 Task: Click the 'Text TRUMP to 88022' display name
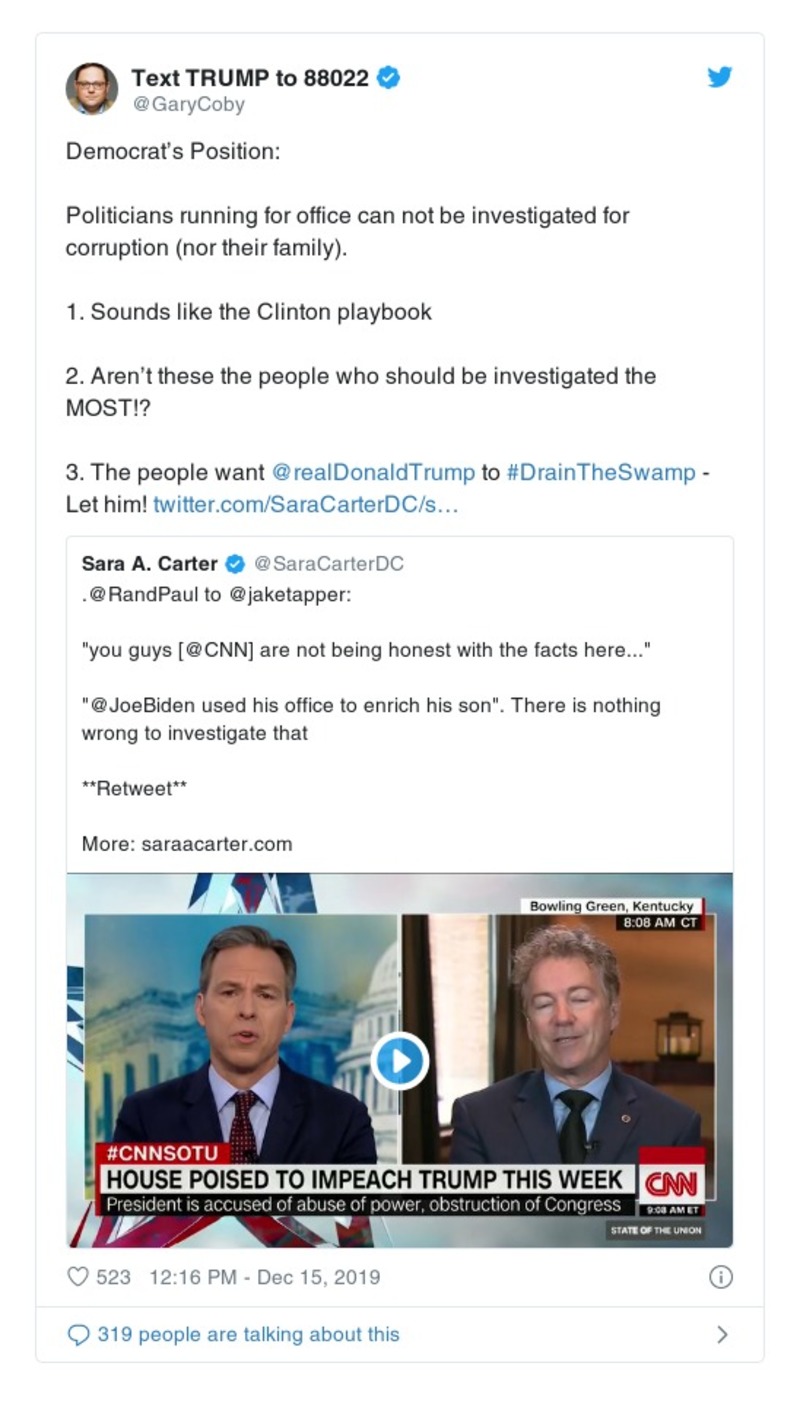click(x=250, y=77)
